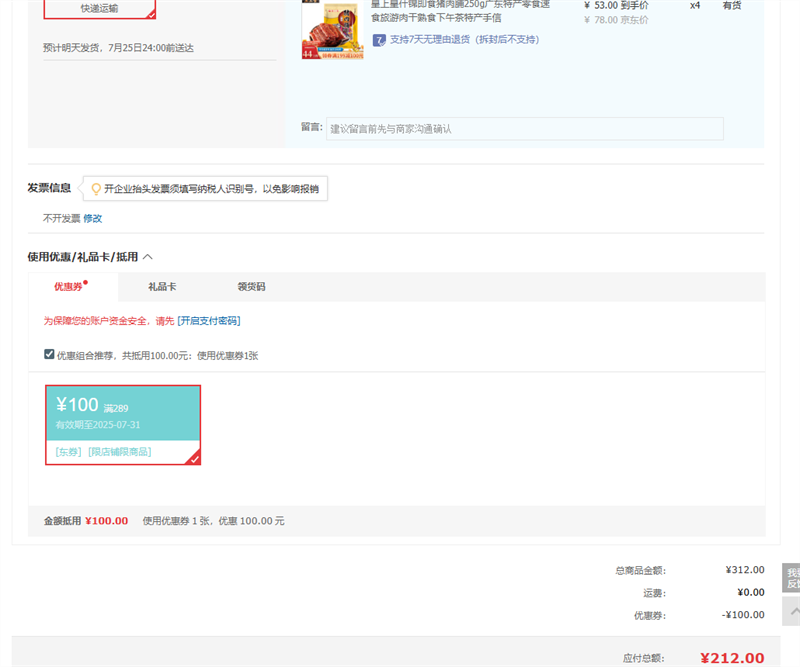Click the 开启支付密码 link

click(209, 321)
